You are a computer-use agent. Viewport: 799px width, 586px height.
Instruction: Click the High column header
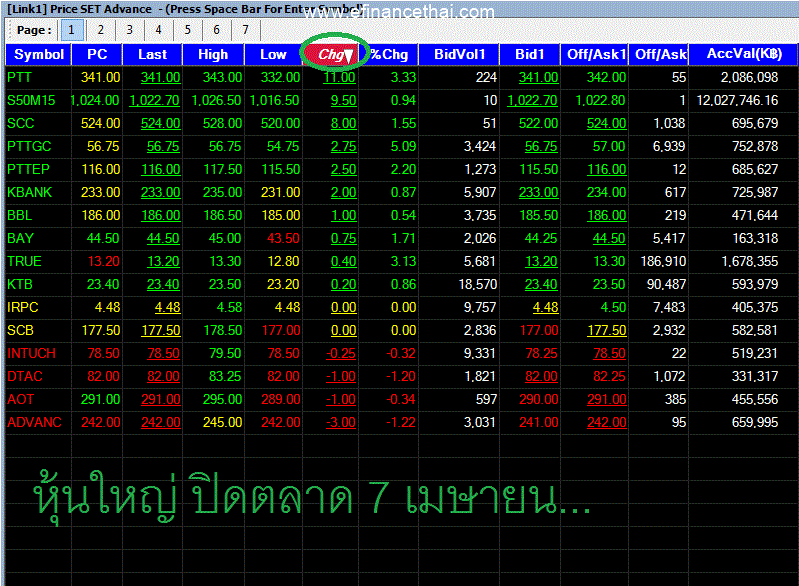213,55
